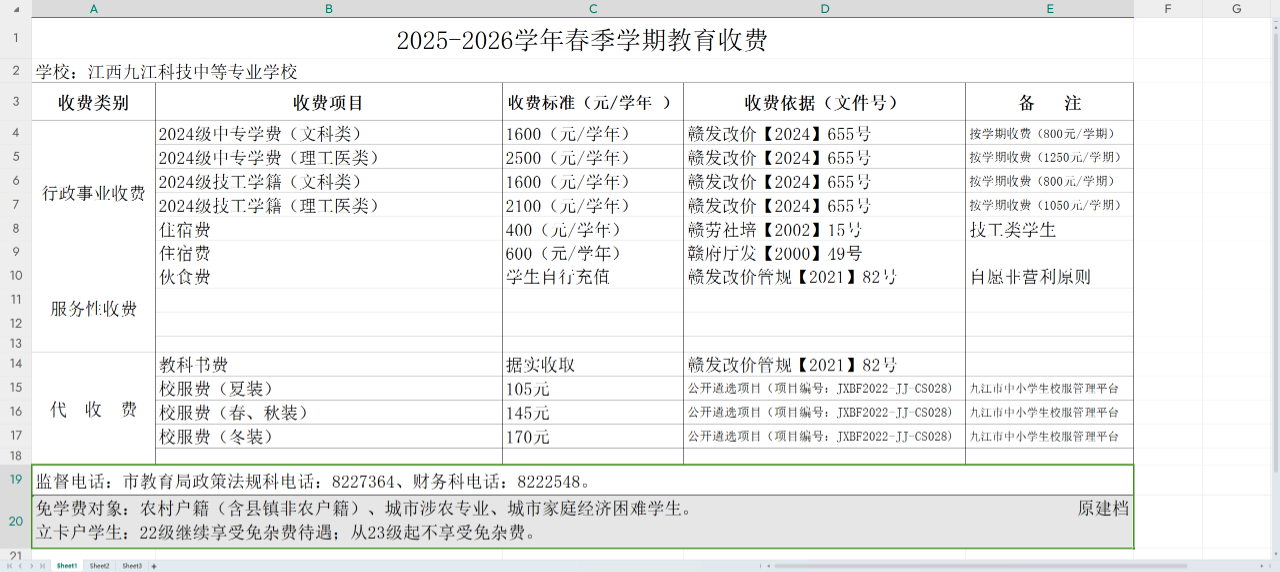This screenshot has height=572, width=1280.
Task: Select row 11 header
Action: click(x=15, y=299)
